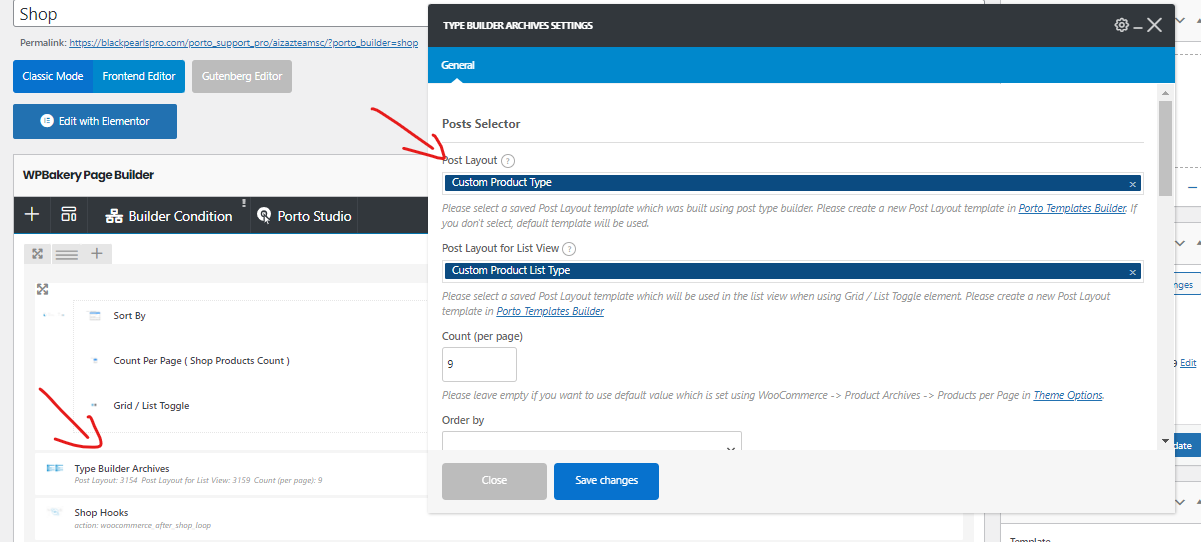1201x542 pixels.
Task: Click the Count Per Page element icon
Action: click(95, 361)
